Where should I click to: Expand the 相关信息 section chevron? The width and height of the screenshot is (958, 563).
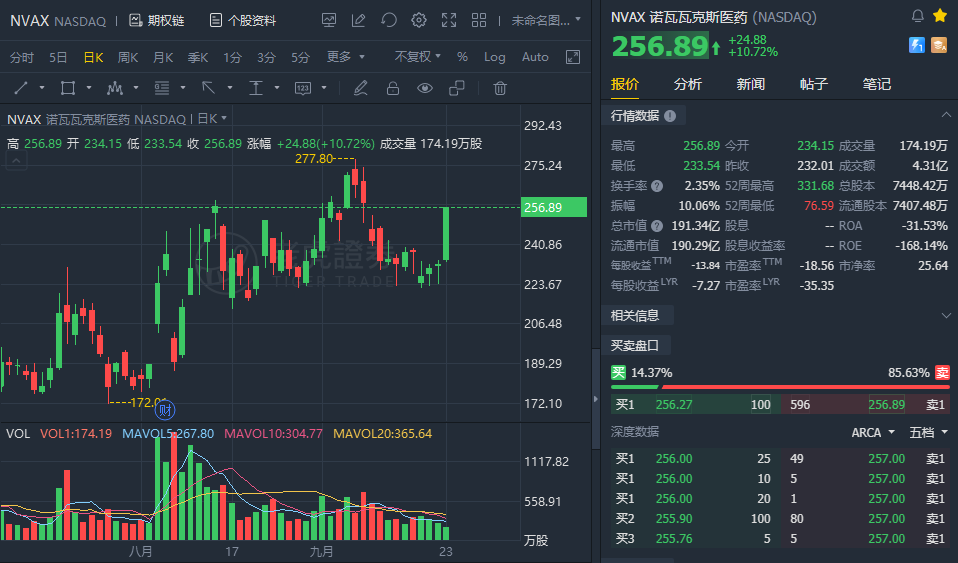pyautogui.click(x=946, y=315)
